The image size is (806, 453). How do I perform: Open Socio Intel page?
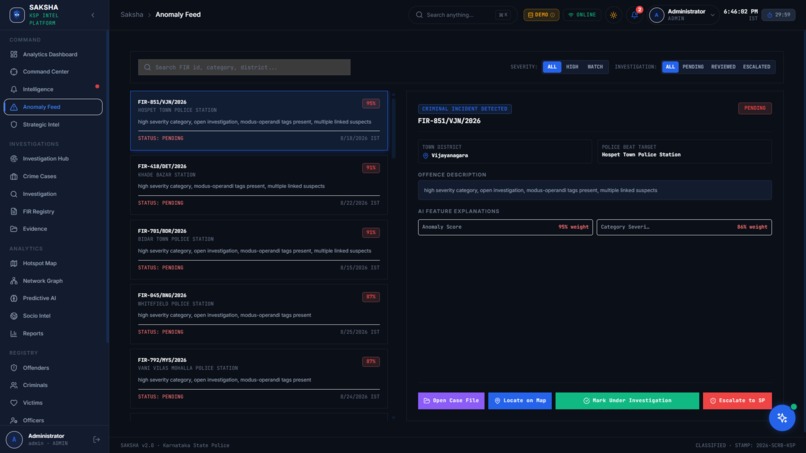click(x=36, y=316)
